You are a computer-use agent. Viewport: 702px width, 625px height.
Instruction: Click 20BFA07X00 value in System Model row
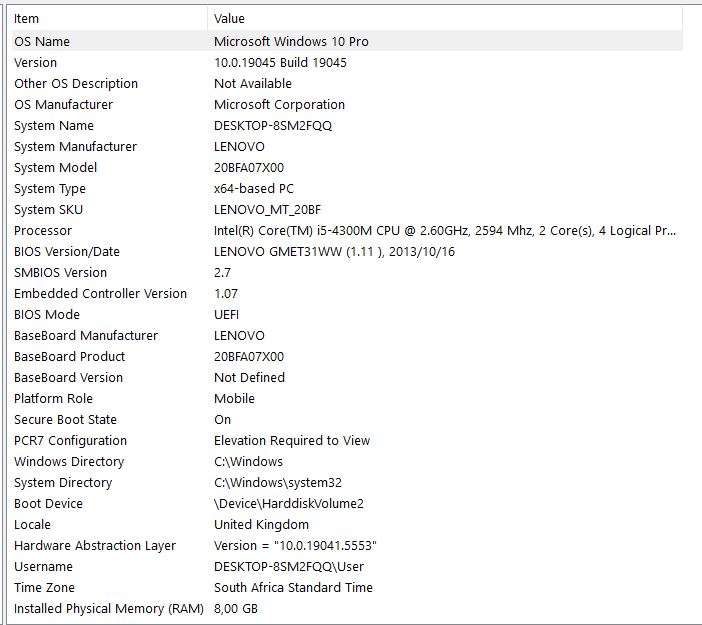click(249, 168)
